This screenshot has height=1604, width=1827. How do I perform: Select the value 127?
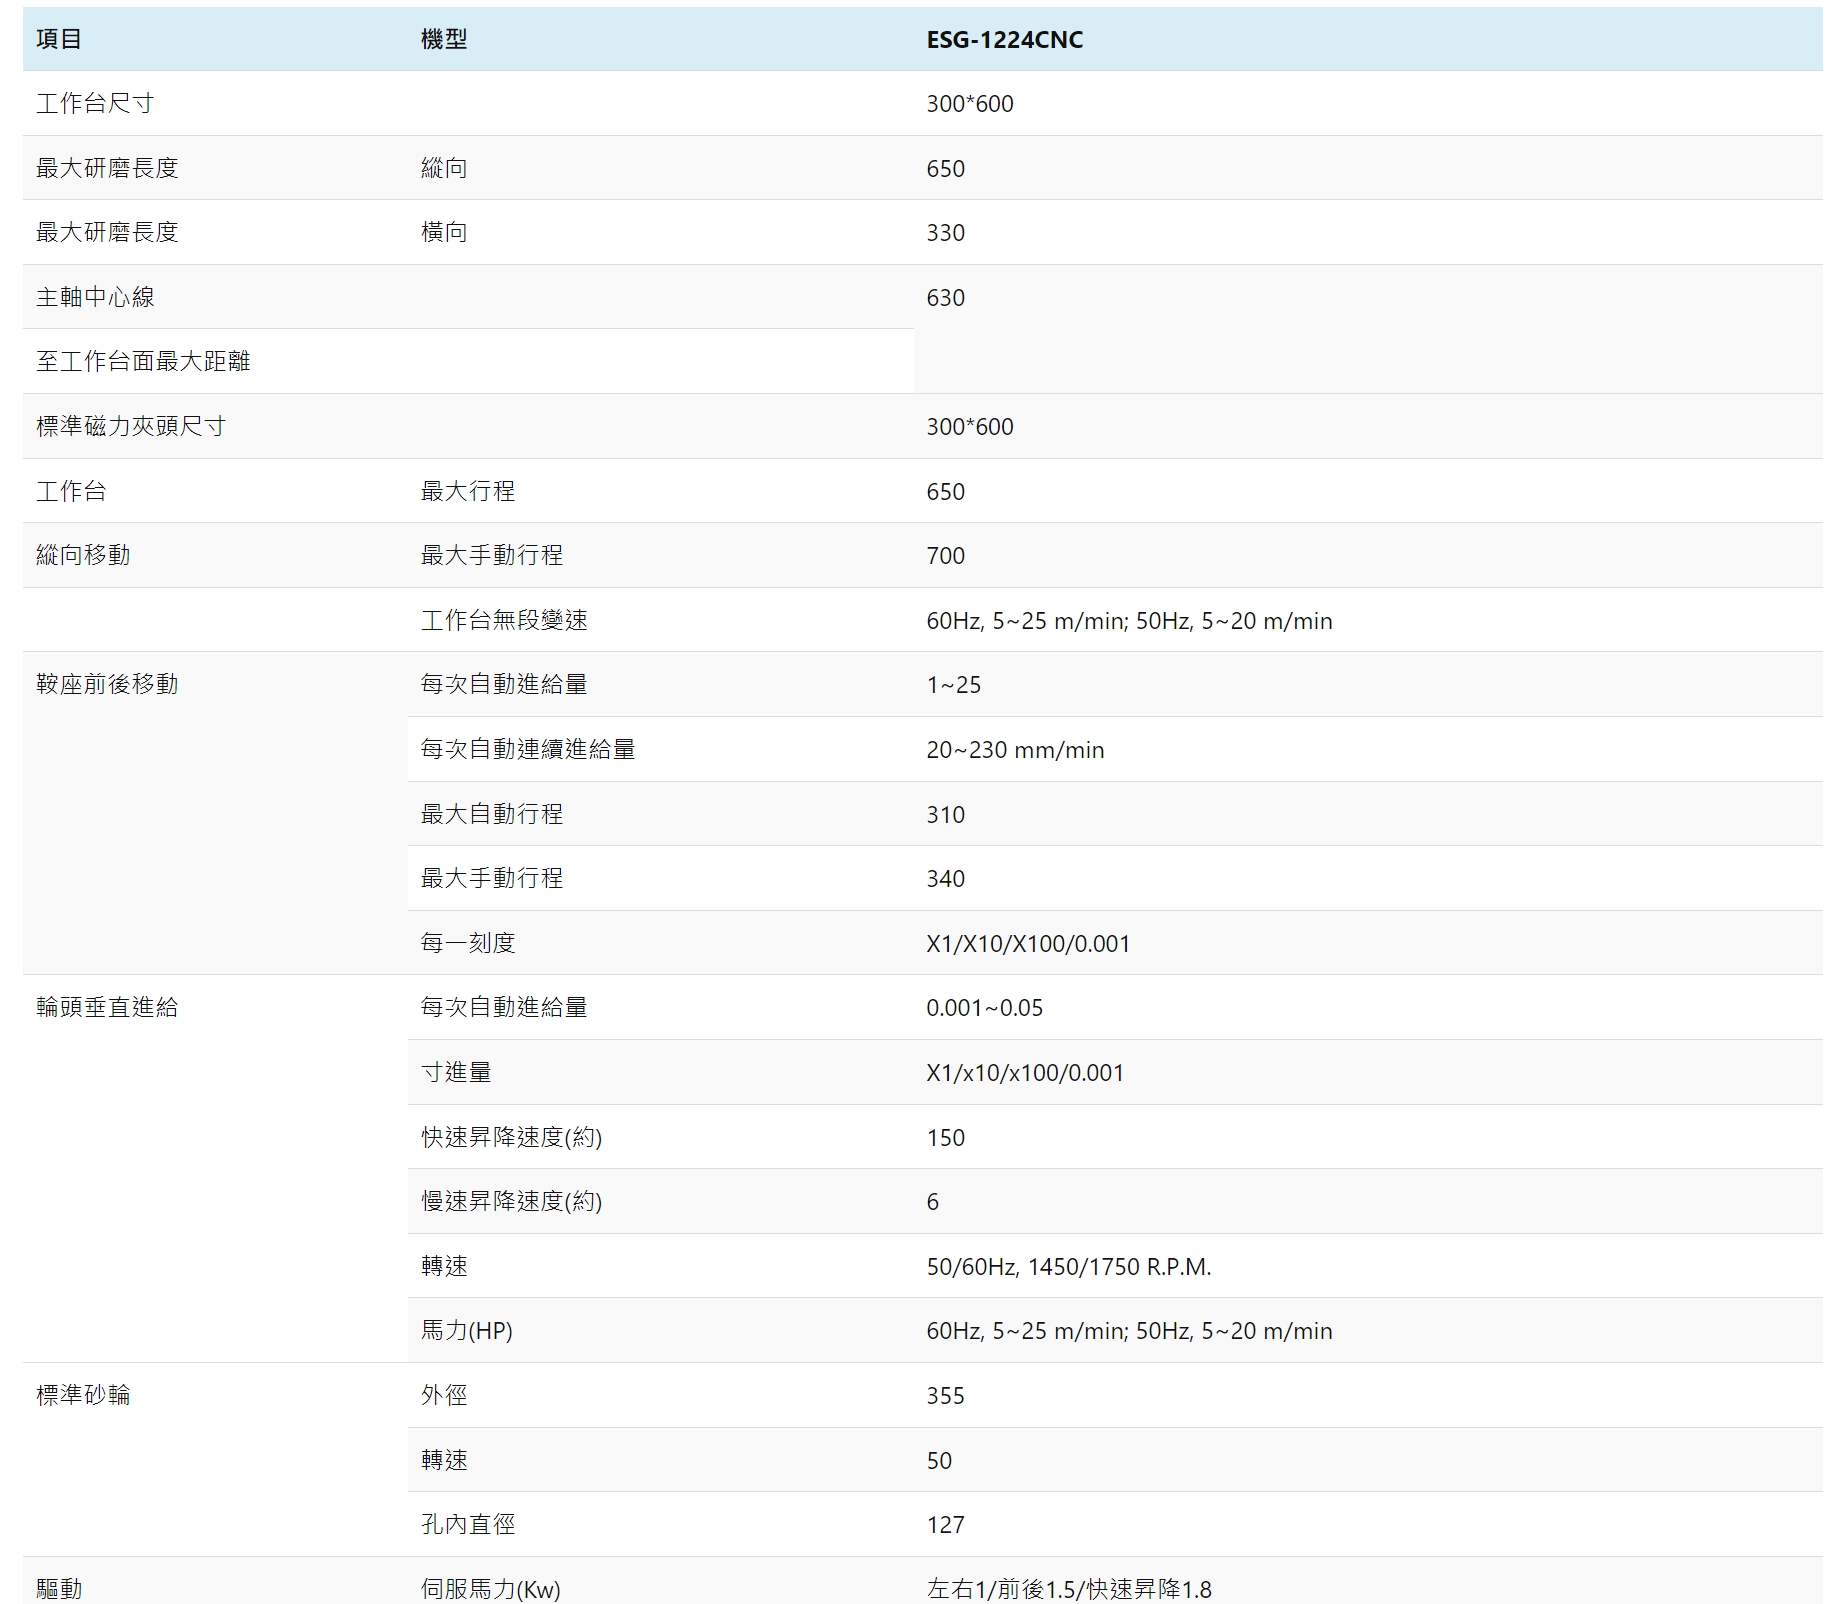tap(945, 1525)
